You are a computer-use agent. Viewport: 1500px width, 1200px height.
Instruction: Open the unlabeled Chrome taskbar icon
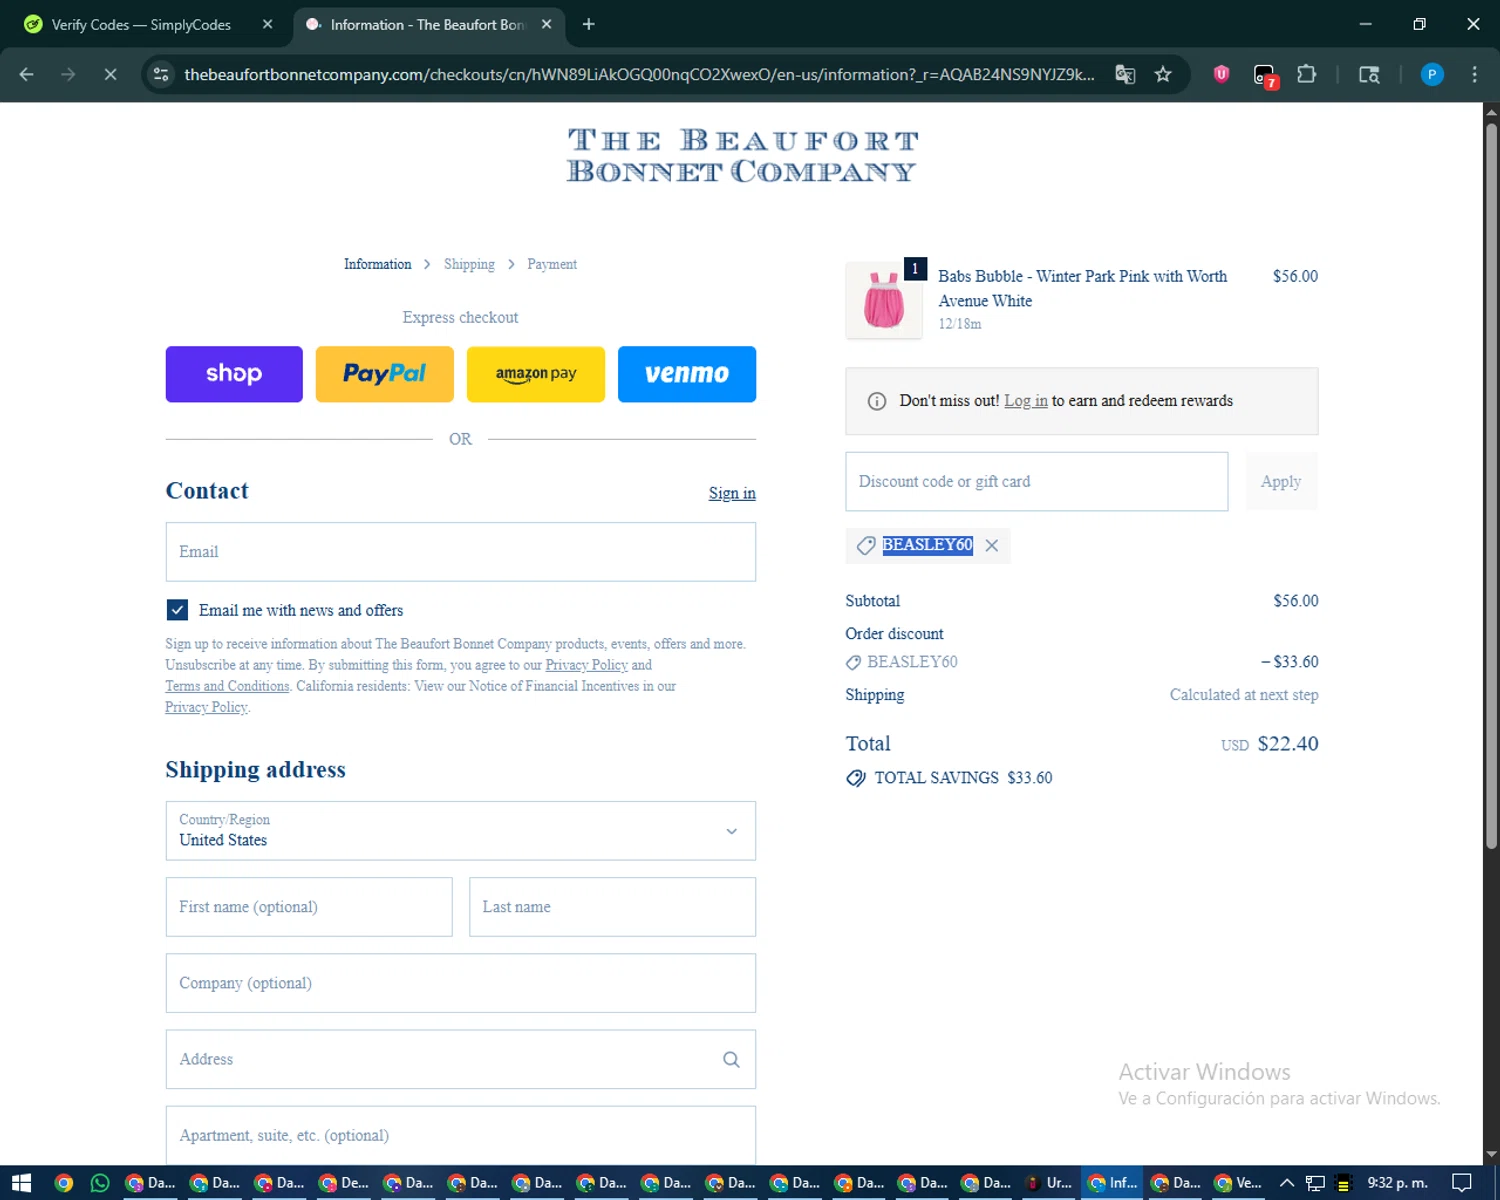tap(64, 1183)
